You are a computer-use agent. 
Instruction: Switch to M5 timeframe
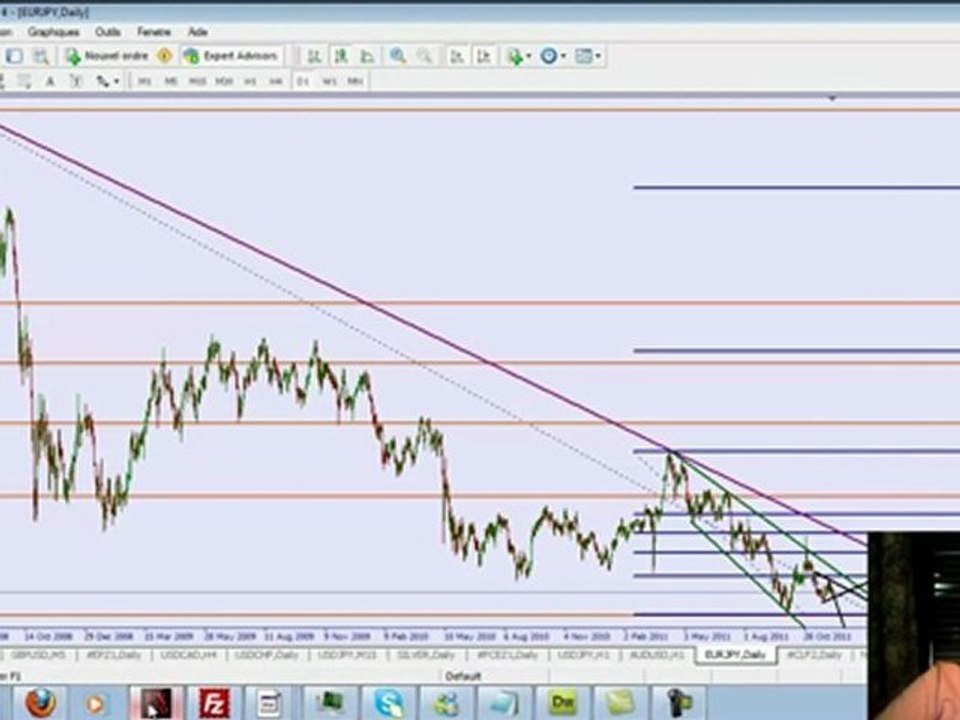click(171, 81)
